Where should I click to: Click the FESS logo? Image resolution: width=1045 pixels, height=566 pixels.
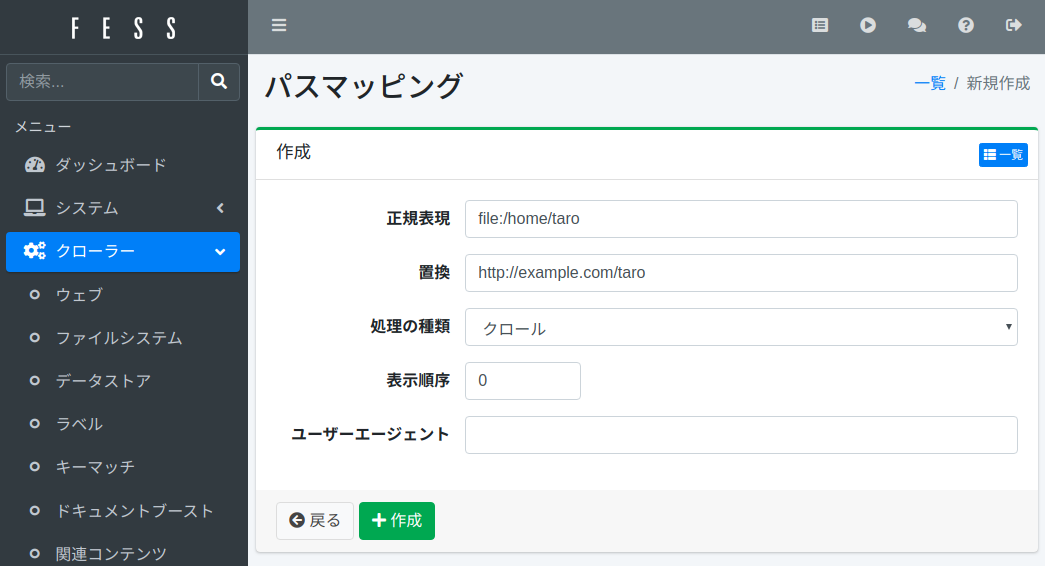click(124, 27)
